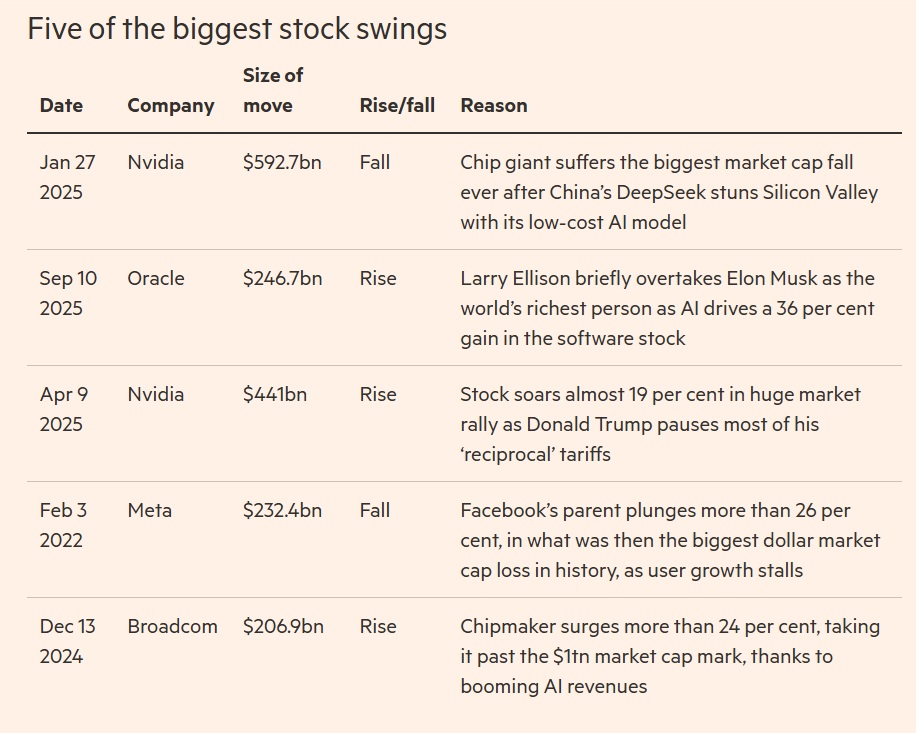The height and width of the screenshot is (733, 916).
Task: Click the $206.9bn move size value
Action: pyautogui.click(x=283, y=626)
